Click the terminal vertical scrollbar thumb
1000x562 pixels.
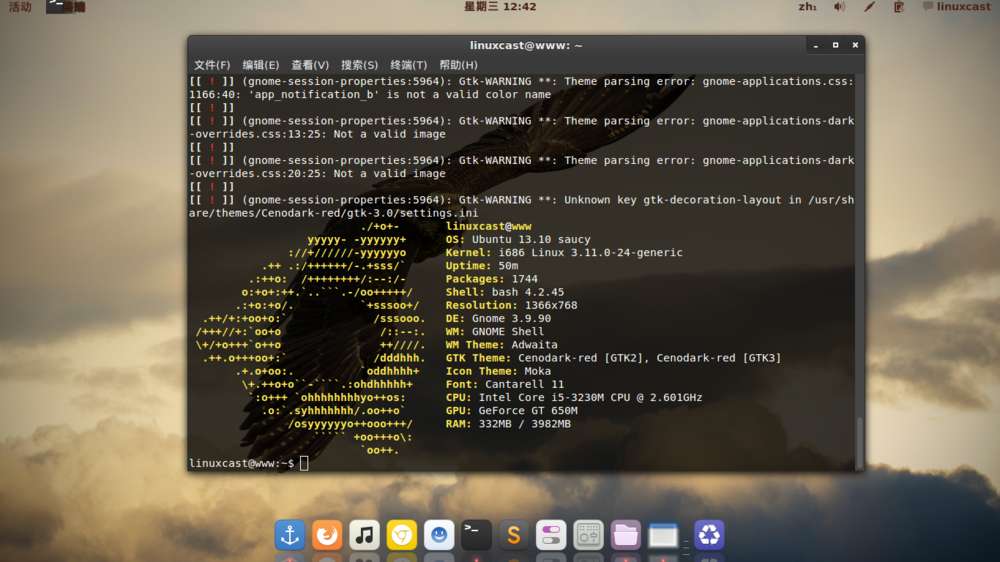pos(860,443)
